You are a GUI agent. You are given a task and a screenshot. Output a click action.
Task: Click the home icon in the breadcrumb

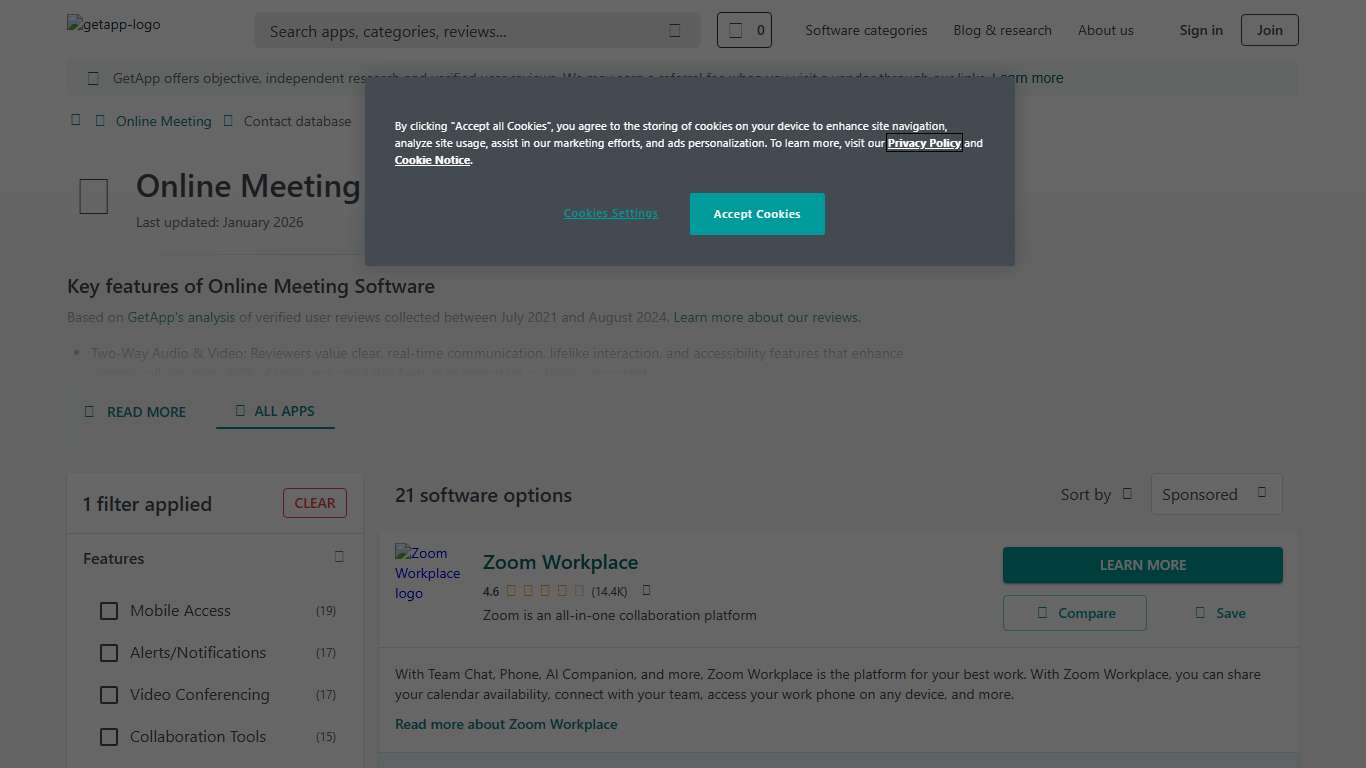pos(76,120)
